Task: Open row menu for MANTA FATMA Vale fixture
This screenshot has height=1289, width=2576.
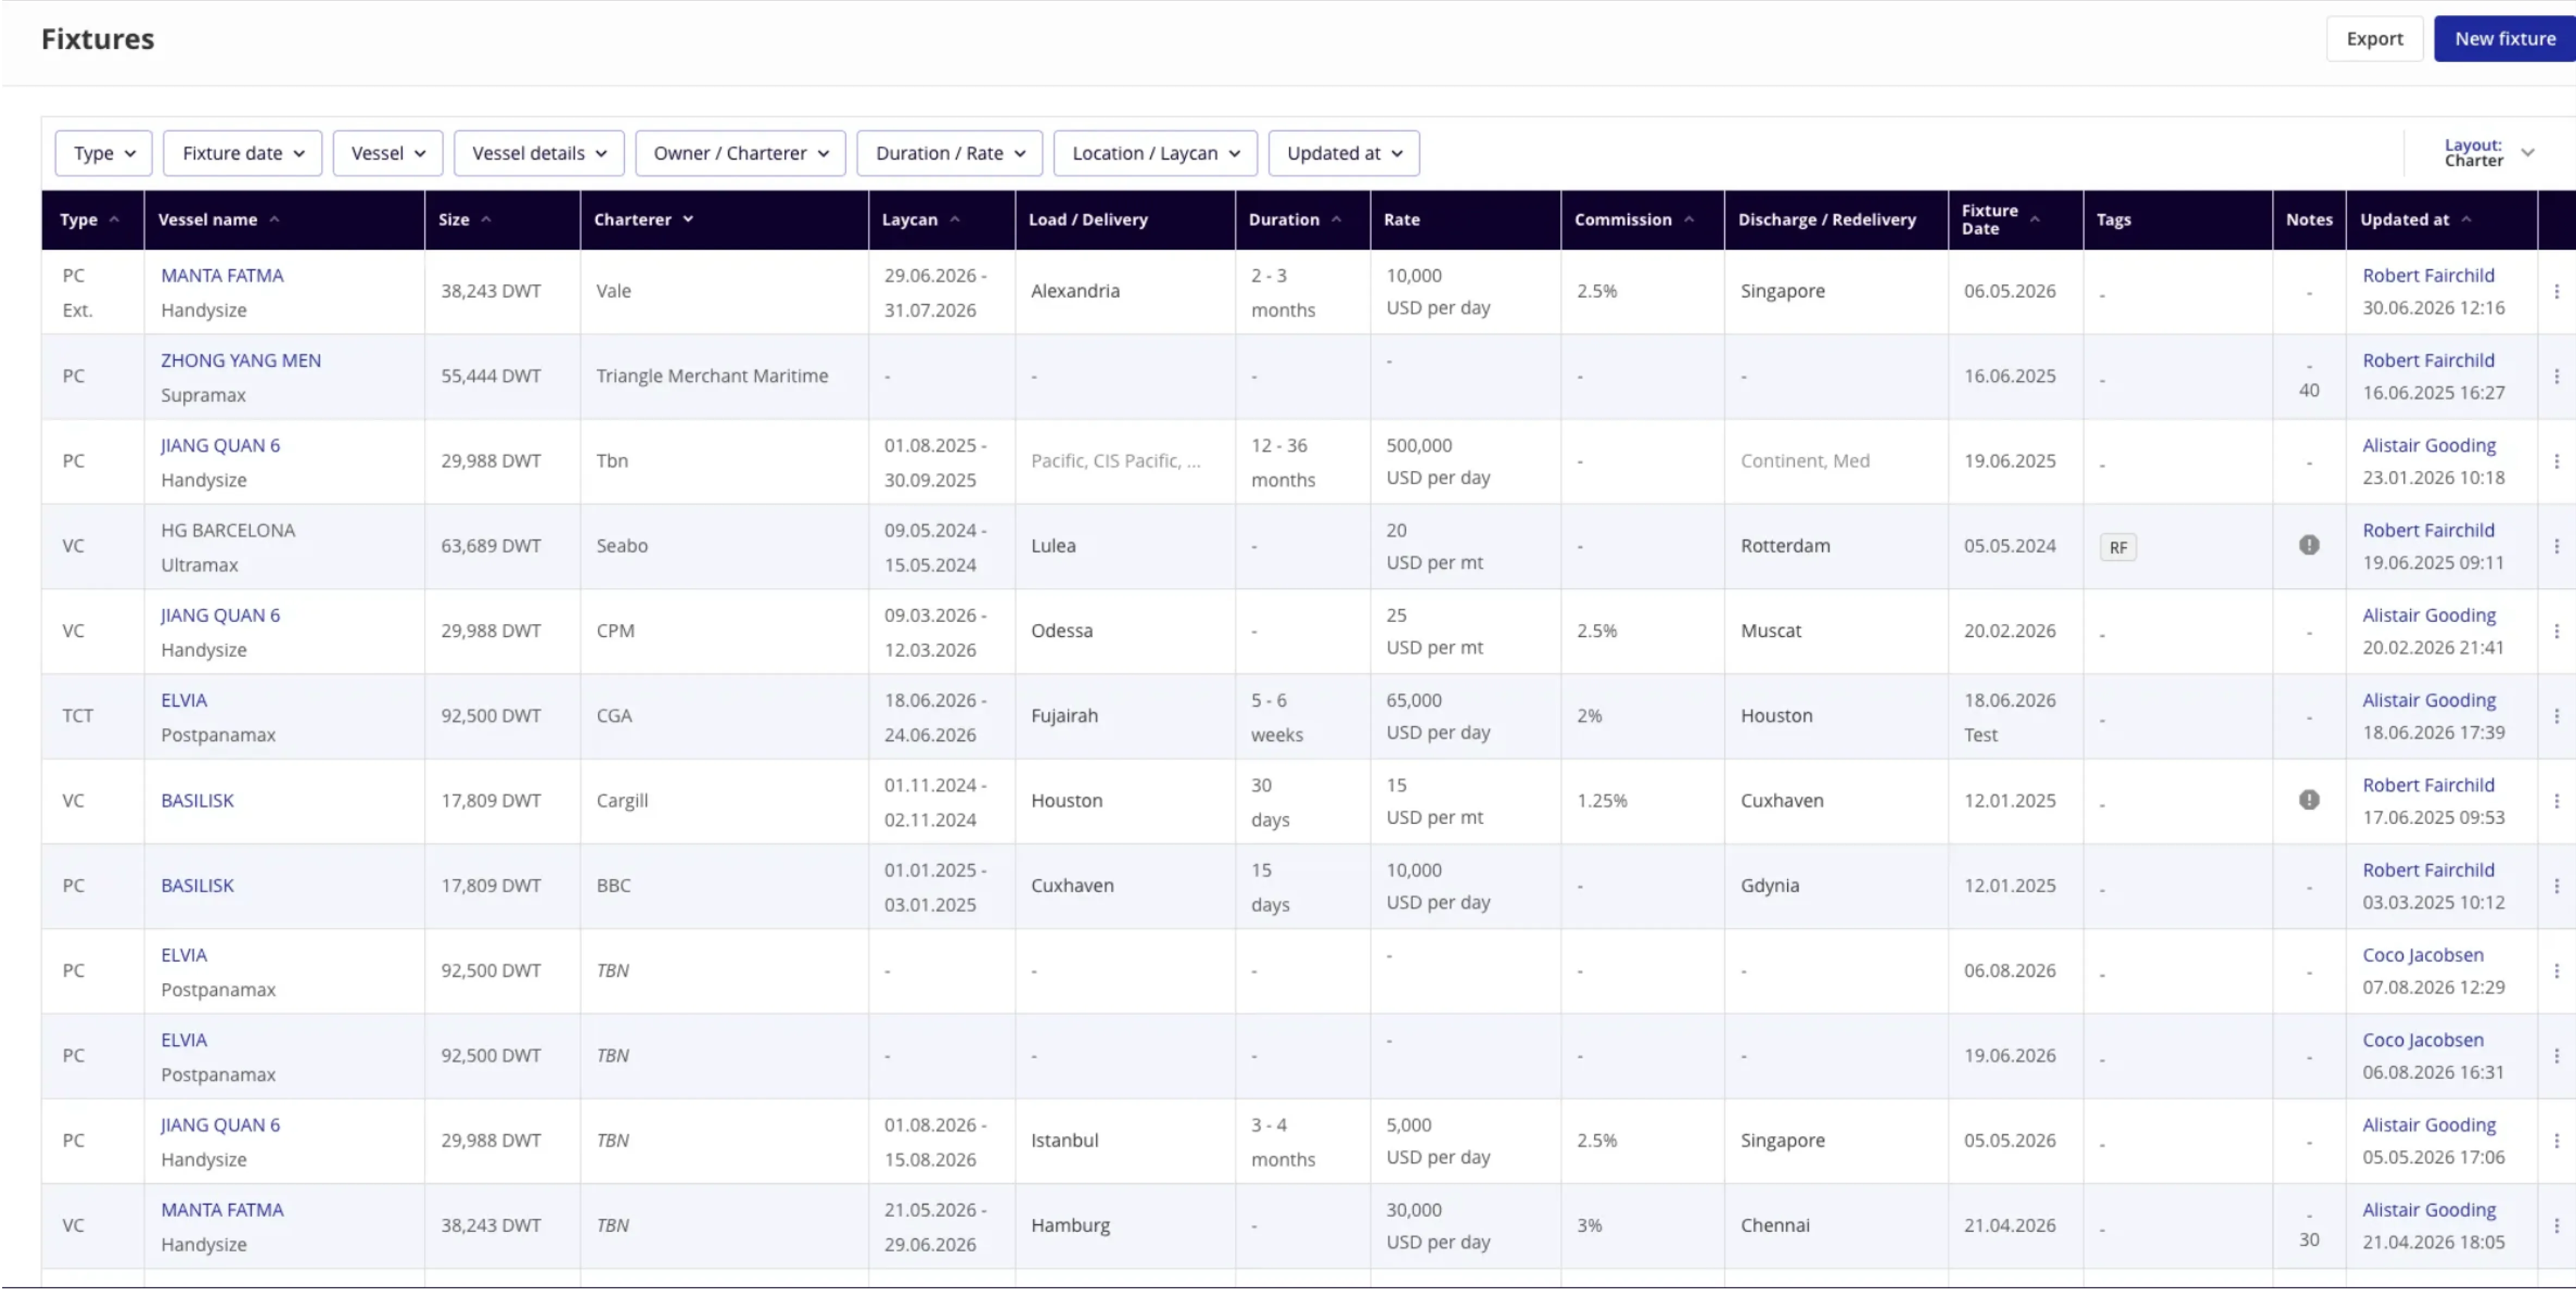Action: click(2556, 292)
